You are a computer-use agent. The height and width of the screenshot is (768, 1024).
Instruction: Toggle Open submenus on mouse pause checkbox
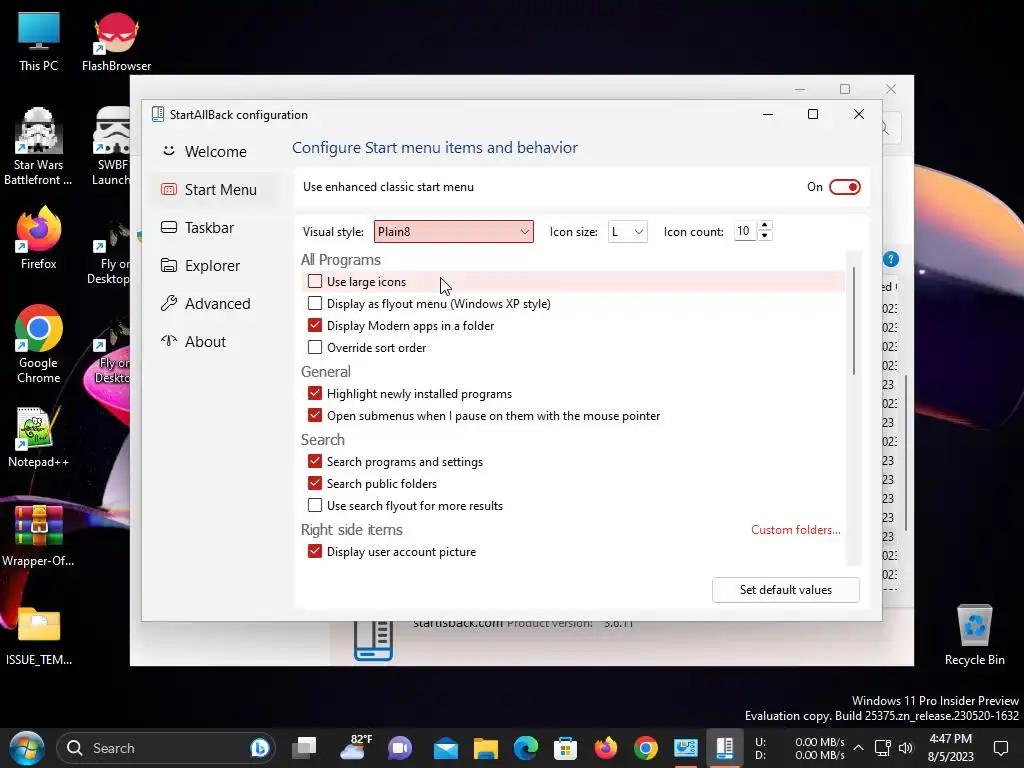point(315,415)
